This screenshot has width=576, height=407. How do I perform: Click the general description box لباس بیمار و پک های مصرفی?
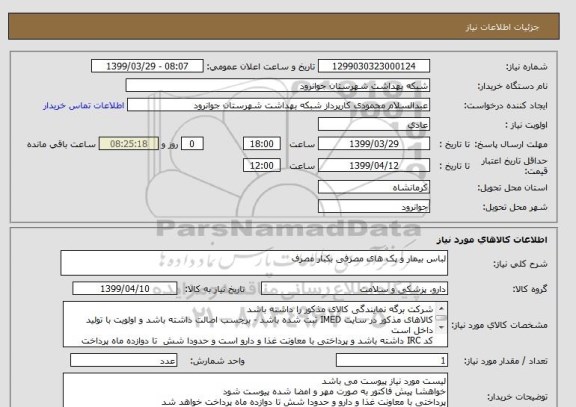click(254, 263)
